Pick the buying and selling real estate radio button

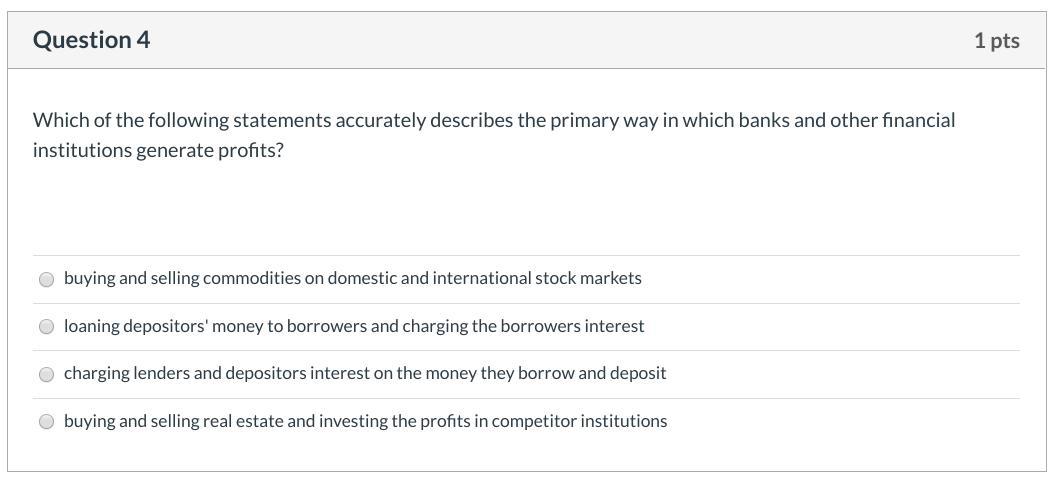[x=46, y=422]
